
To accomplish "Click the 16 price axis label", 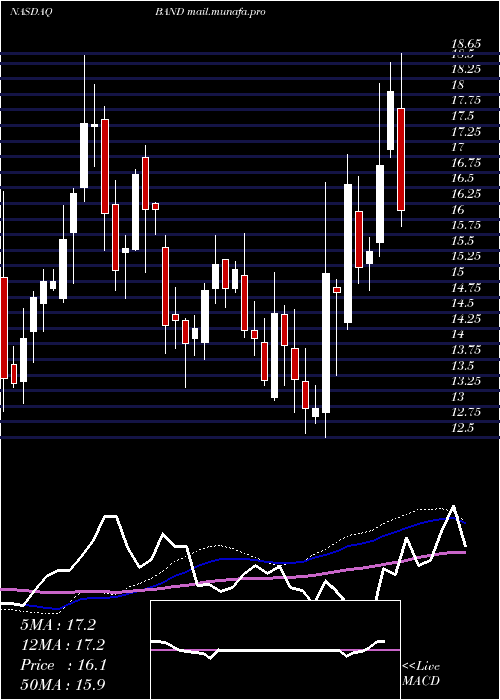I will click(x=458, y=210).
